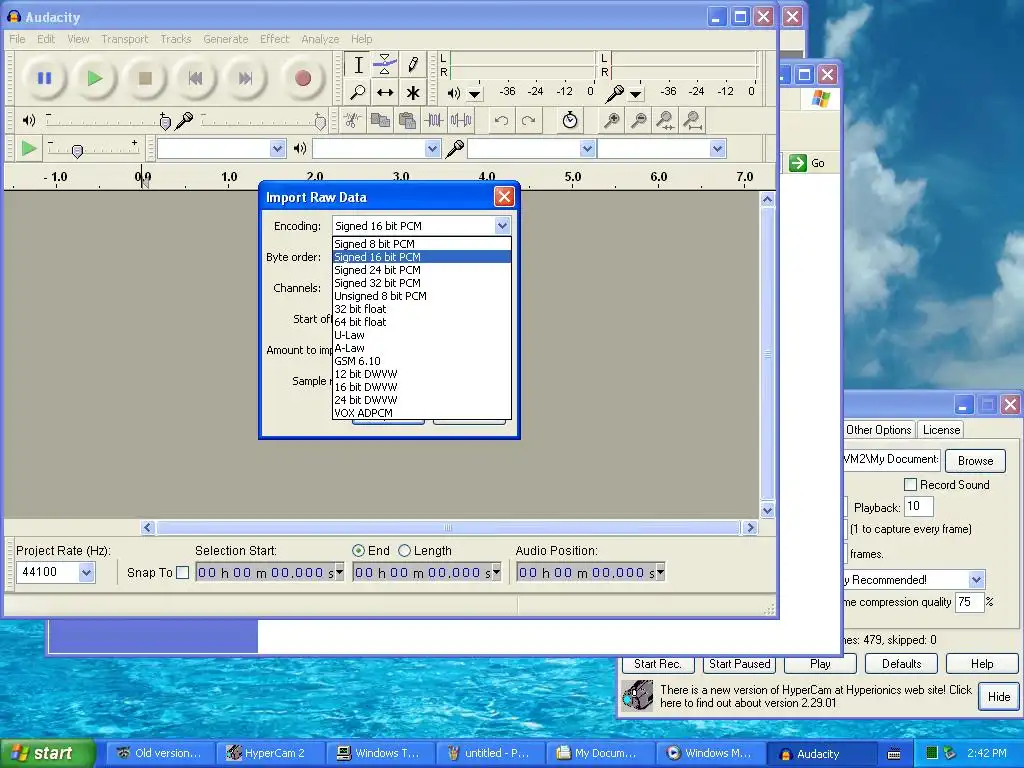Image resolution: width=1024 pixels, height=768 pixels.
Task: Open output meter dropdown arrow
Action: 475,95
